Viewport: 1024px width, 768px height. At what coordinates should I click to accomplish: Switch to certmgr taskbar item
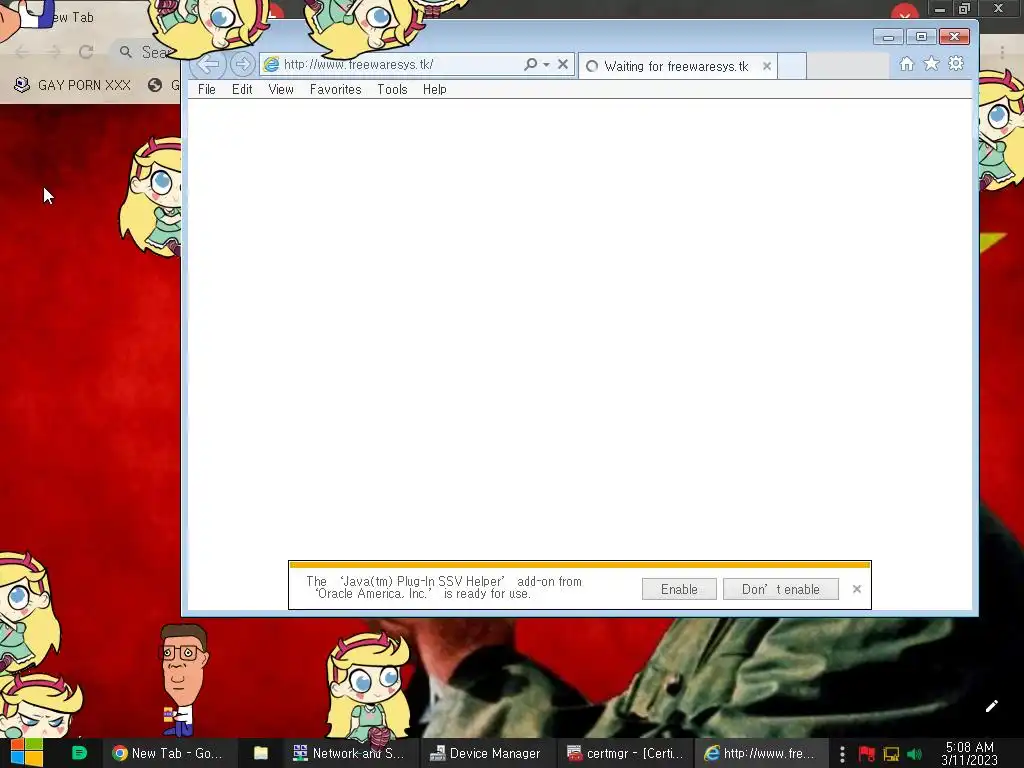coord(625,753)
